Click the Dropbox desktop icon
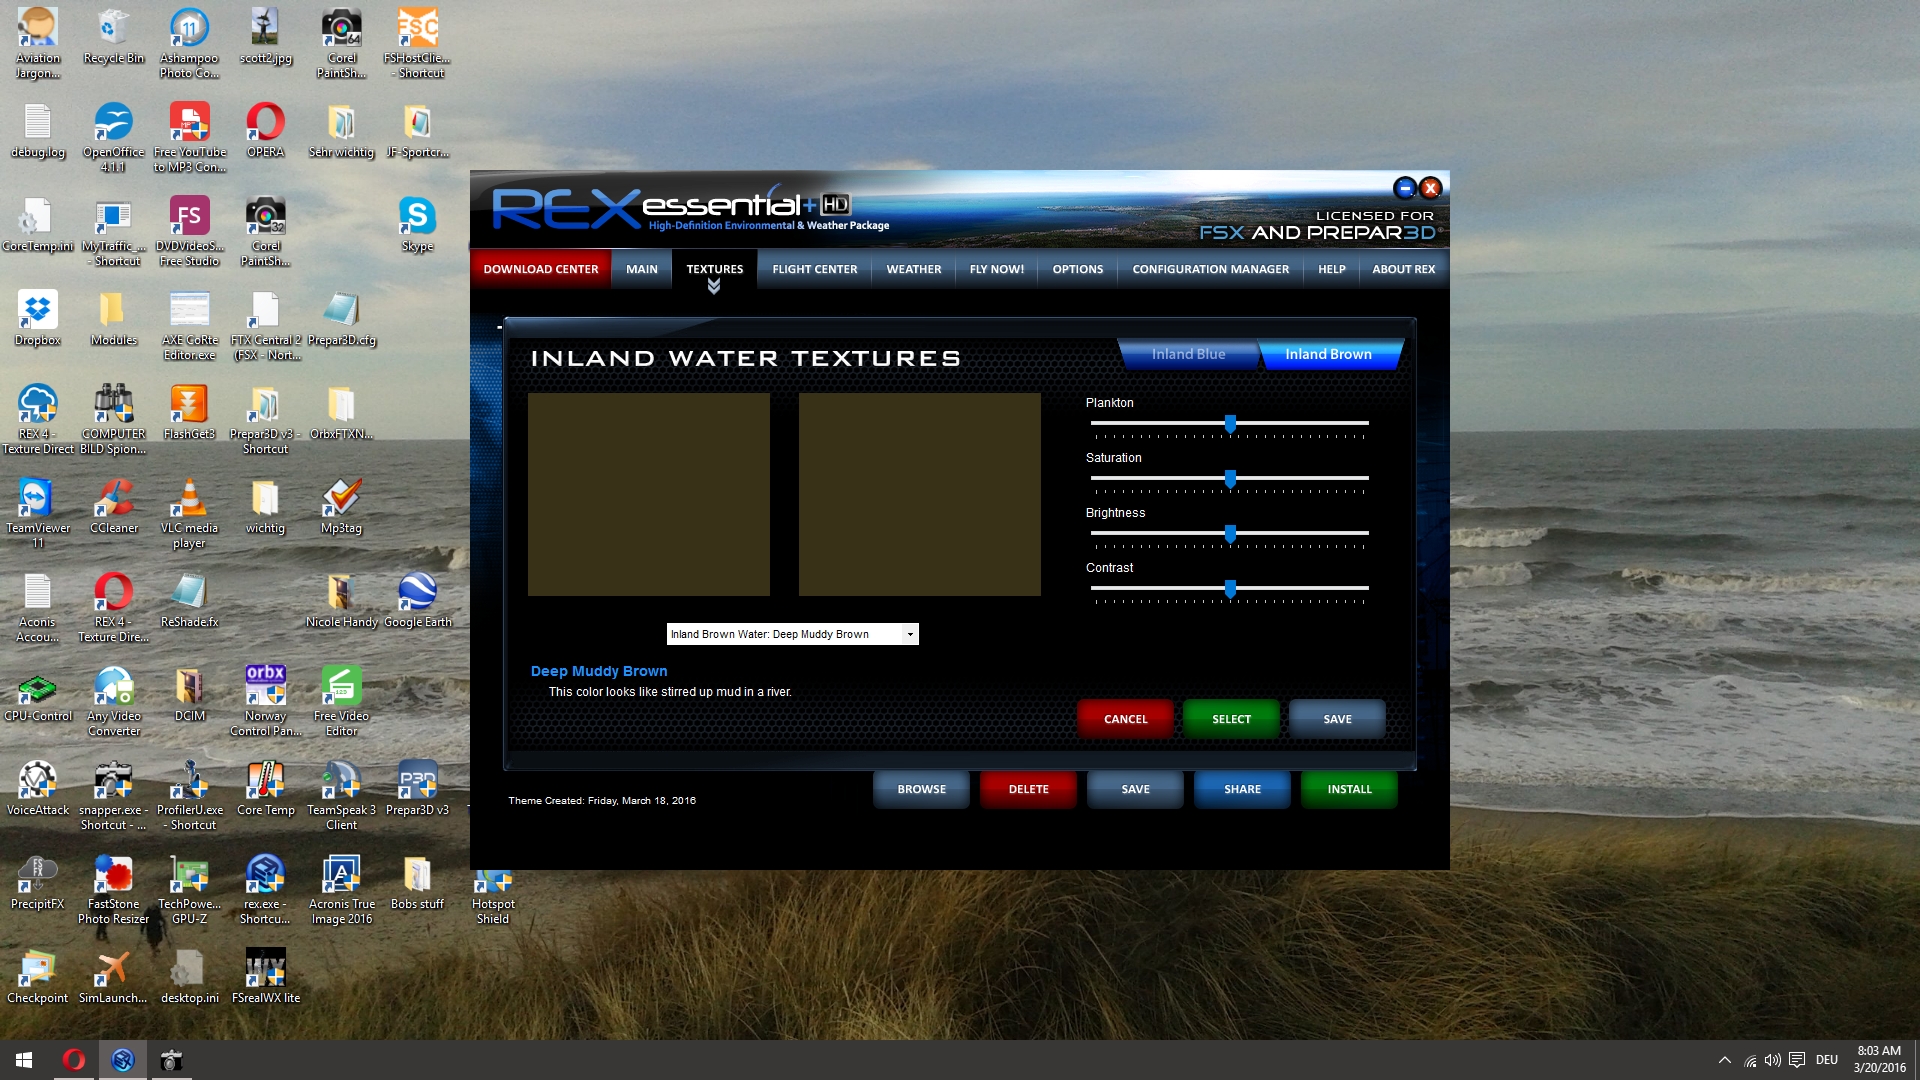The width and height of the screenshot is (1920, 1080). [x=37, y=318]
